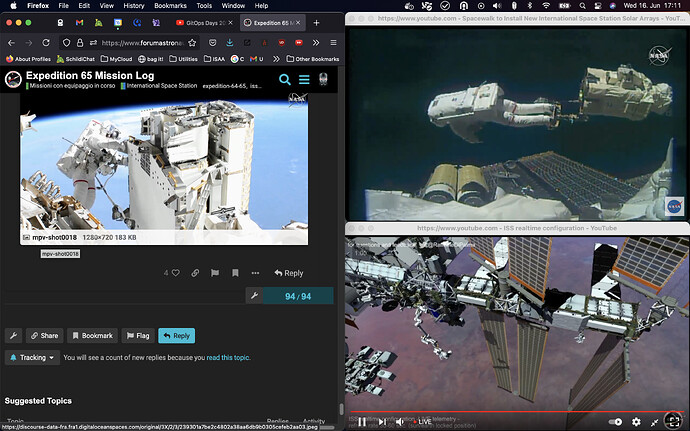Open the Utilities bookmarks folder
Image resolution: width=690 pixels, height=431 pixels.
click(x=184, y=59)
